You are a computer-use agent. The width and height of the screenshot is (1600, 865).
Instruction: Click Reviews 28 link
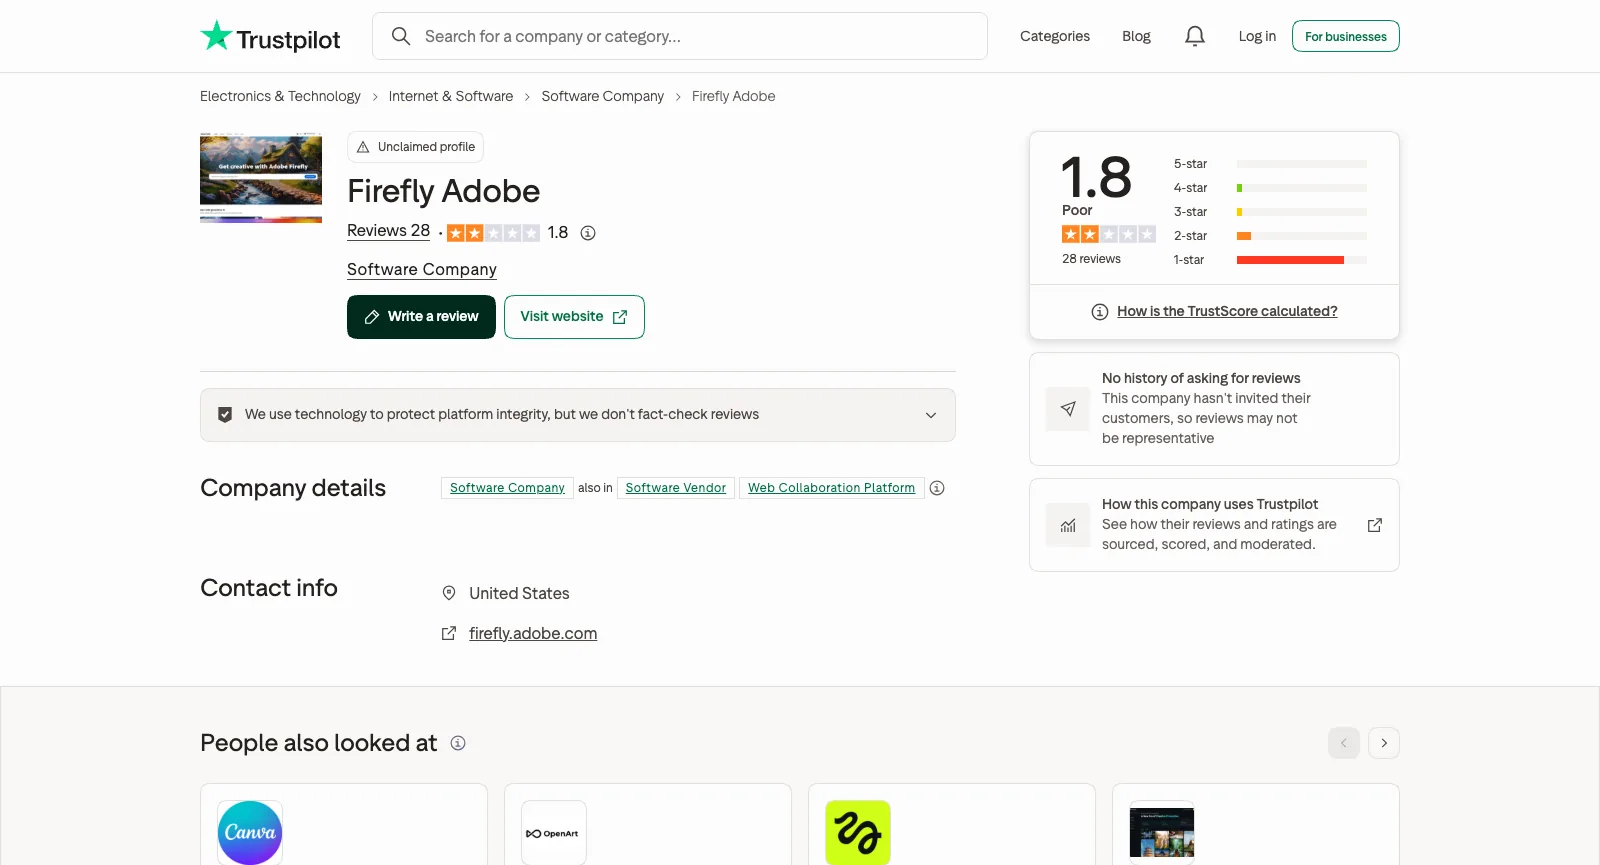pyautogui.click(x=388, y=231)
